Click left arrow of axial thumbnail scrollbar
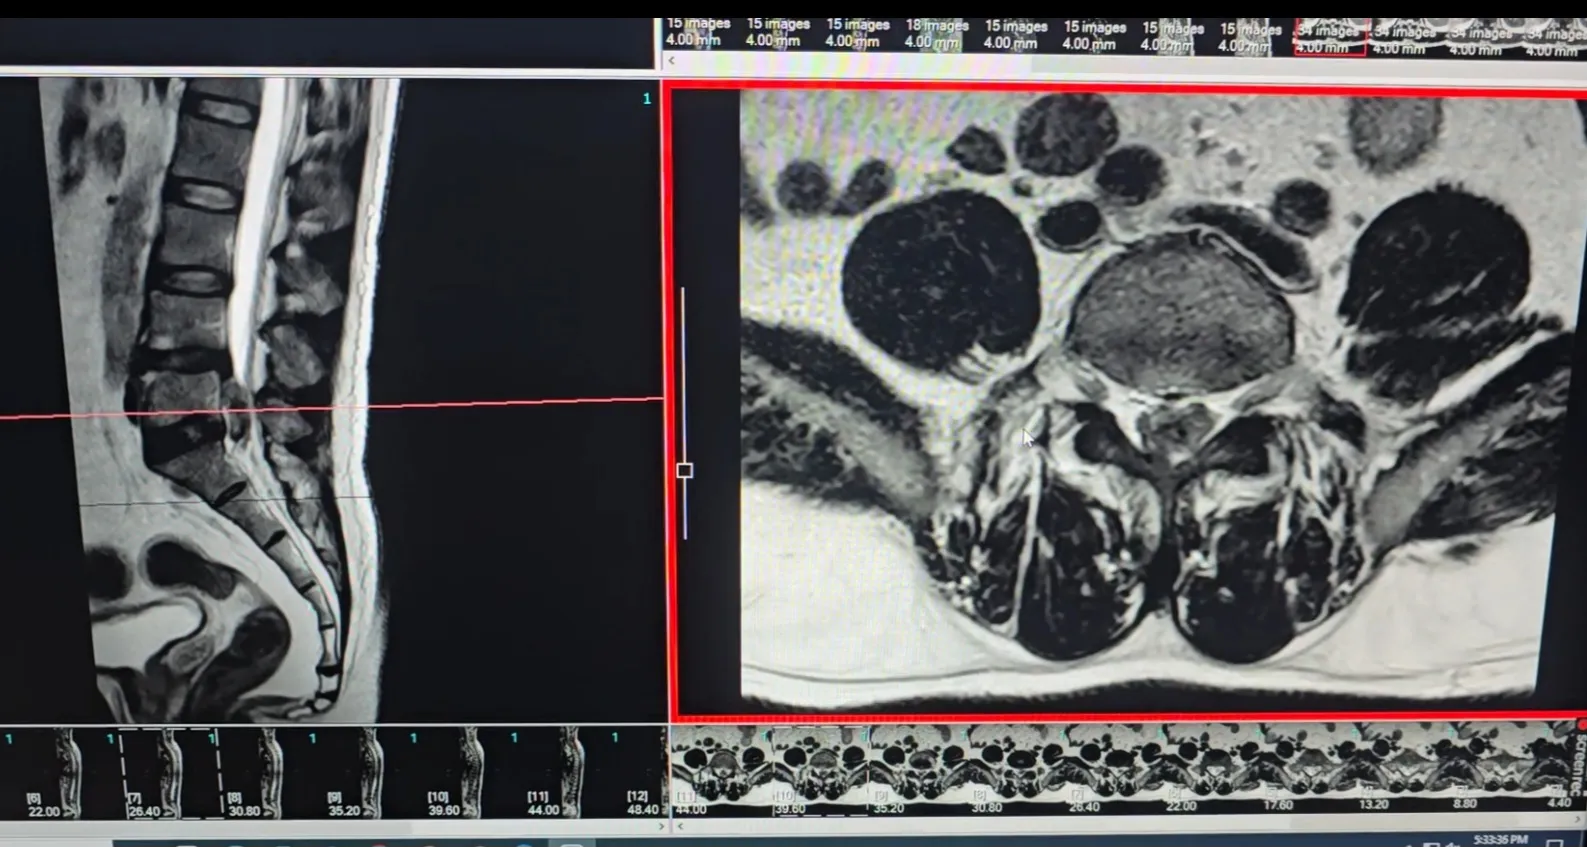The image size is (1587, 847). 680,827
